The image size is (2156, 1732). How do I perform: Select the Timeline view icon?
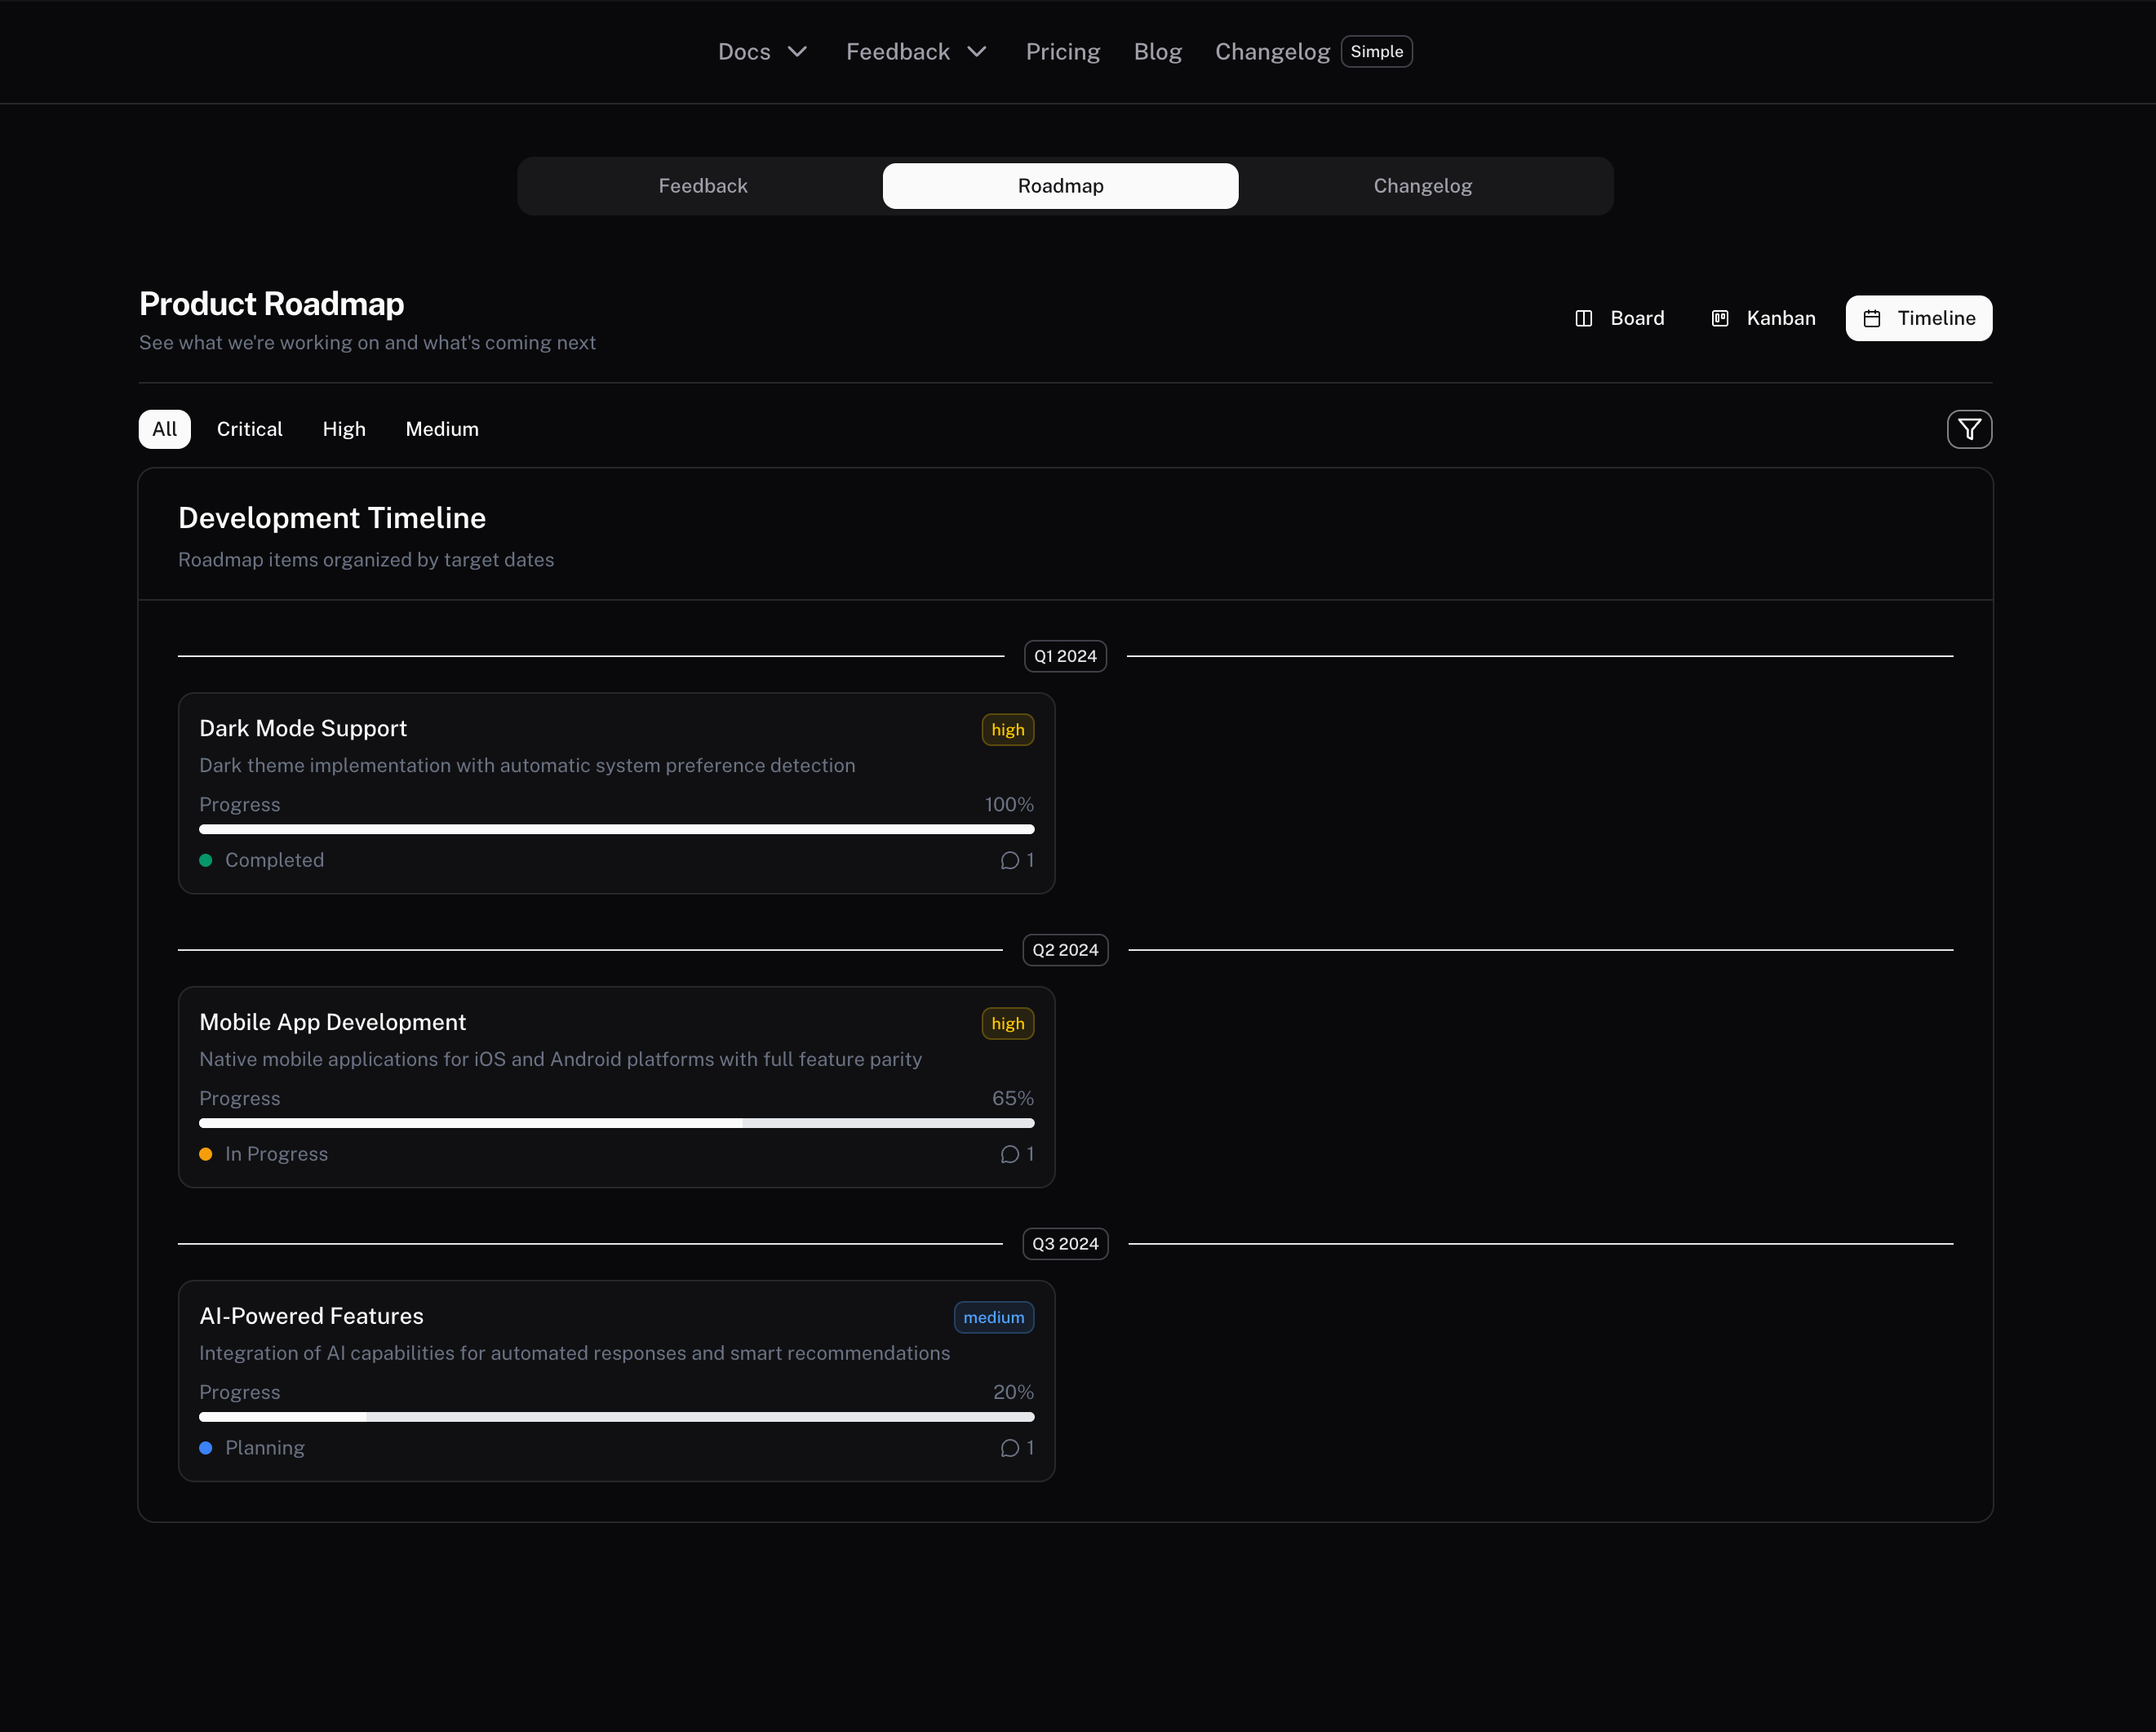[1872, 318]
